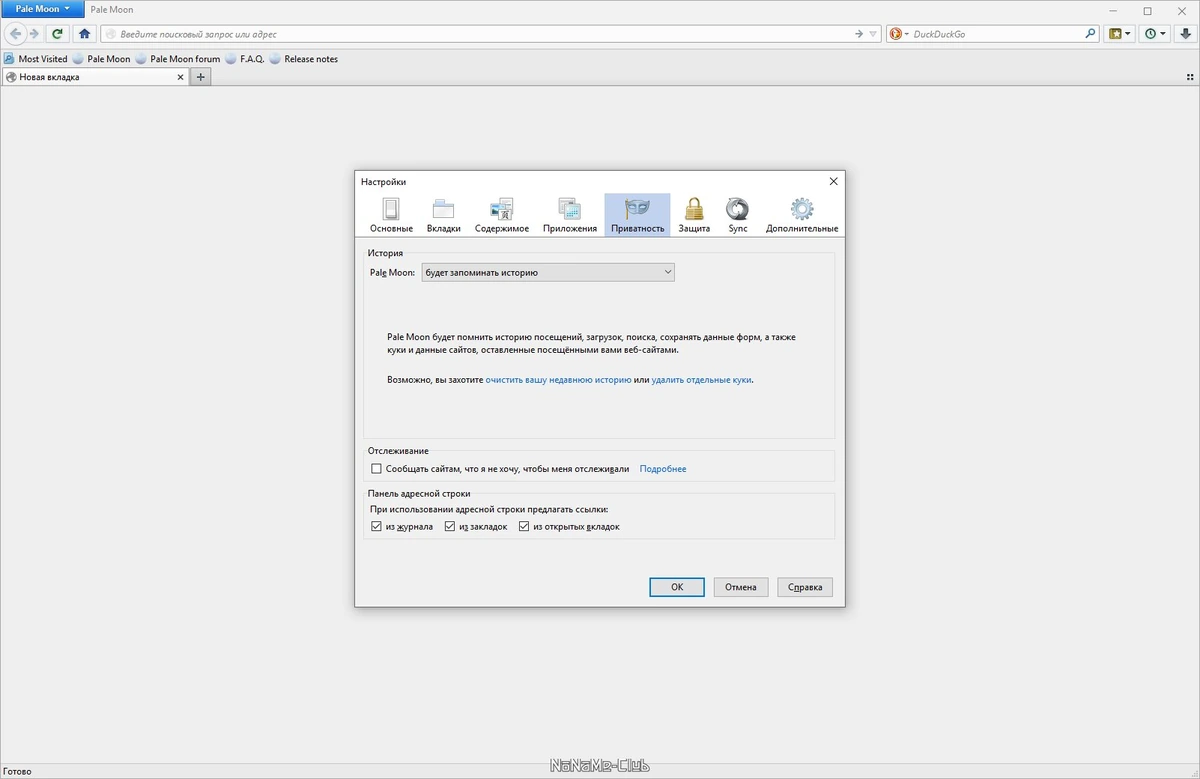Image resolution: width=1200 pixels, height=779 pixels.
Task: Open a new tab with plus button
Action: click(201, 77)
